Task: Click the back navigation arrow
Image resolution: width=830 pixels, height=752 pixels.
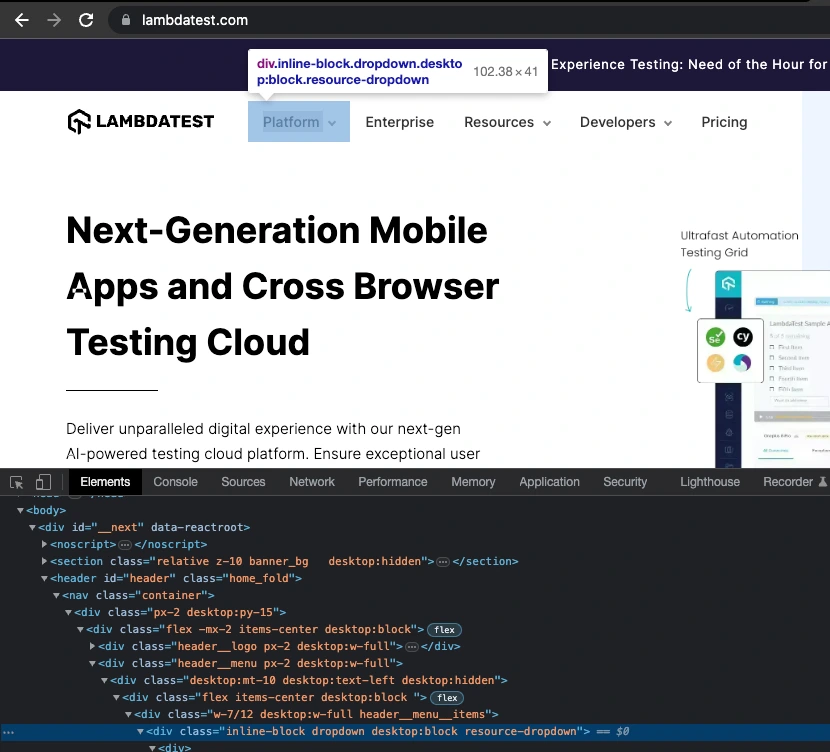Action: (21, 19)
